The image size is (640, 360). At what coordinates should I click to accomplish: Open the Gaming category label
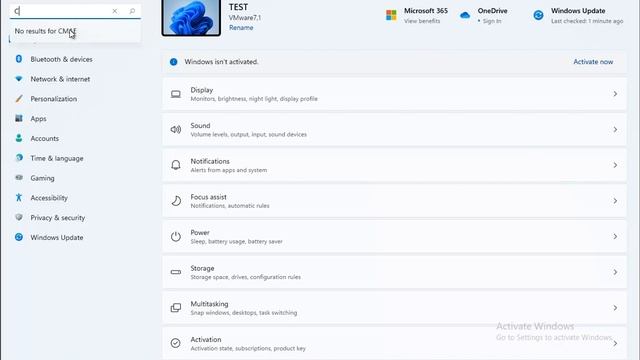(42, 178)
